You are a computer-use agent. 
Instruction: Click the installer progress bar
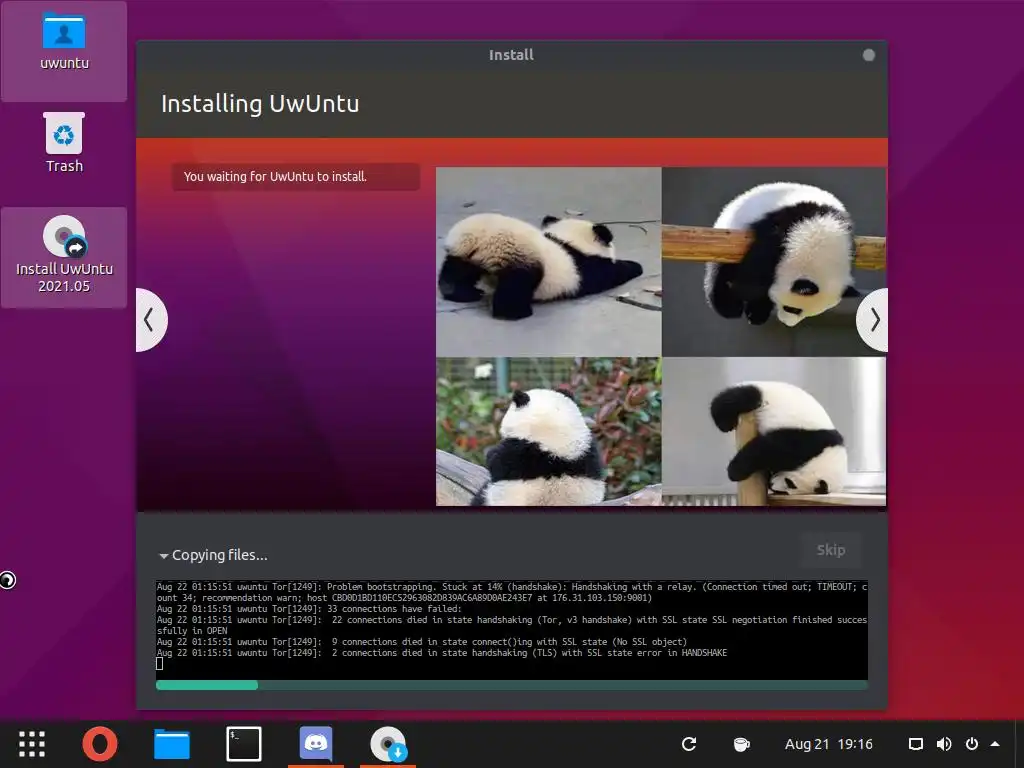pyautogui.click(x=511, y=684)
